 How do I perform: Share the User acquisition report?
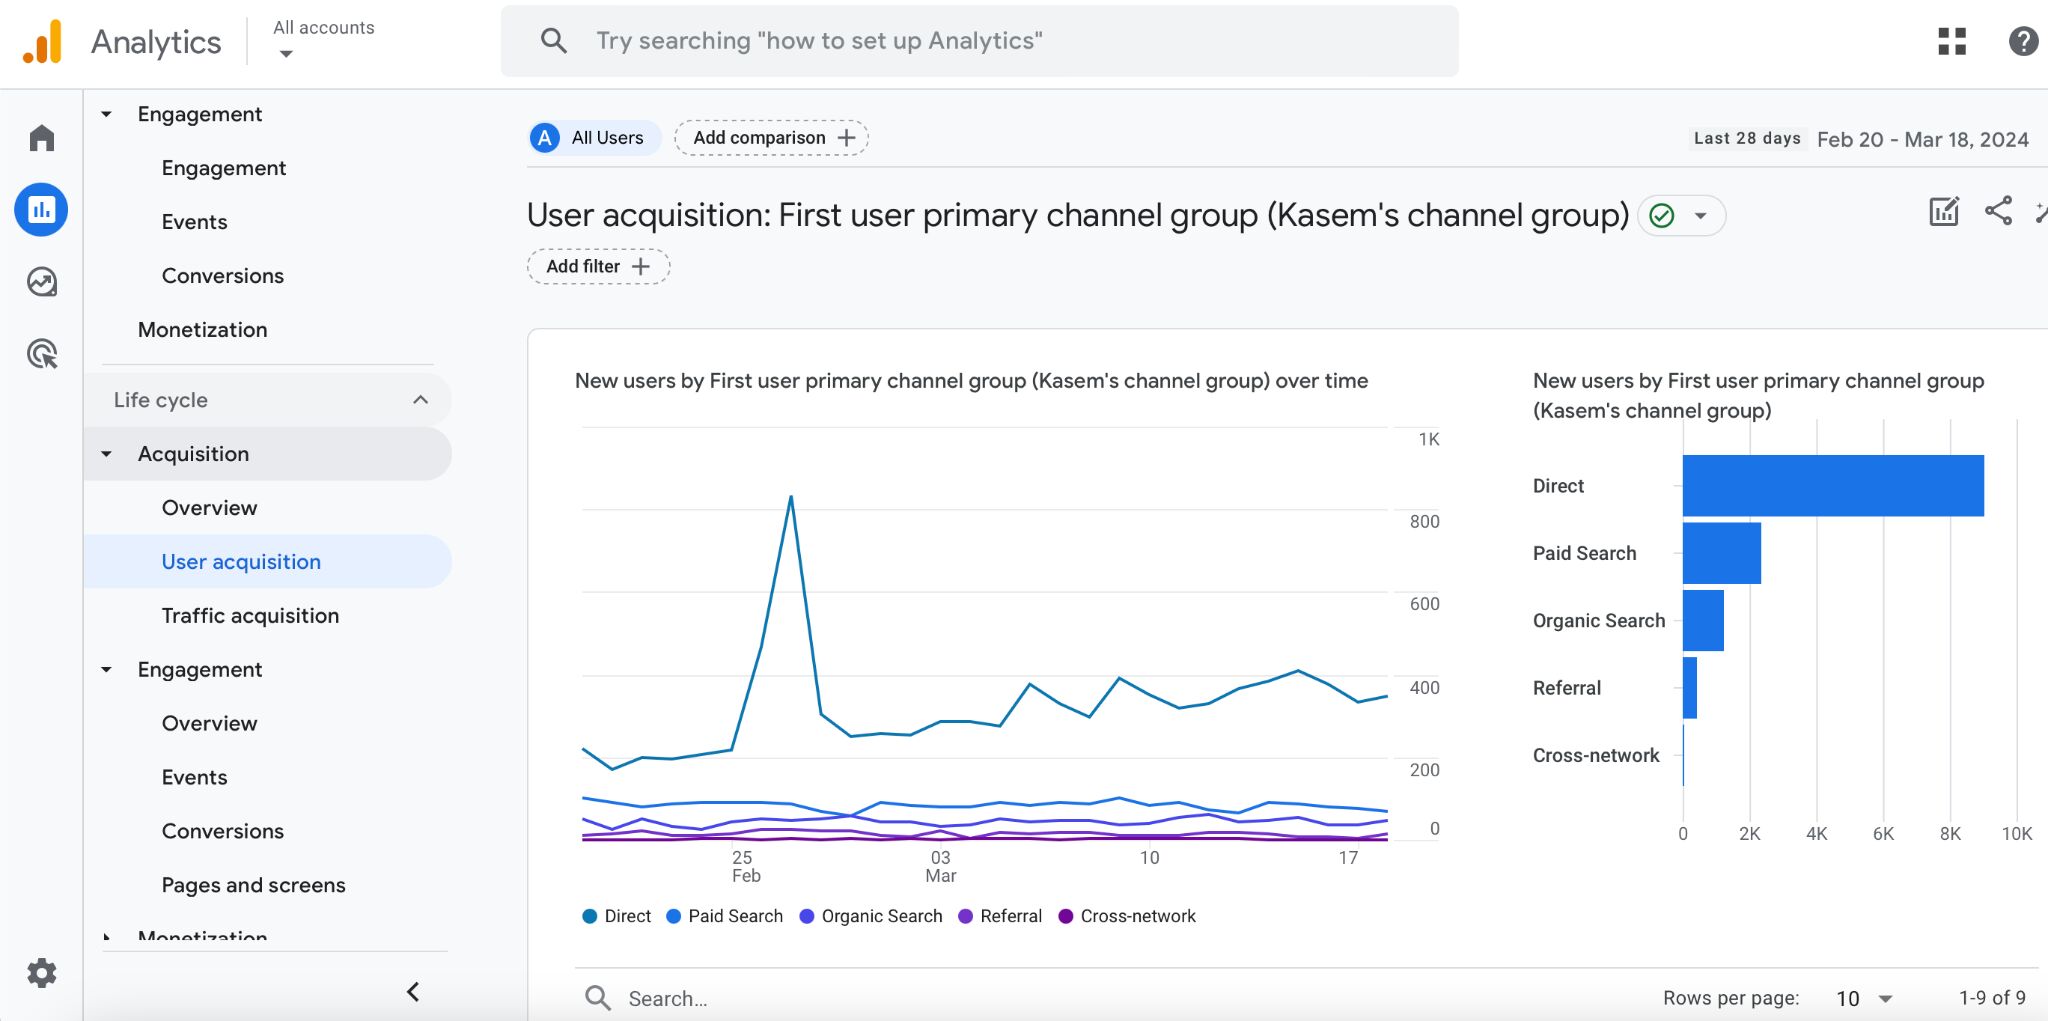[x=1999, y=212]
